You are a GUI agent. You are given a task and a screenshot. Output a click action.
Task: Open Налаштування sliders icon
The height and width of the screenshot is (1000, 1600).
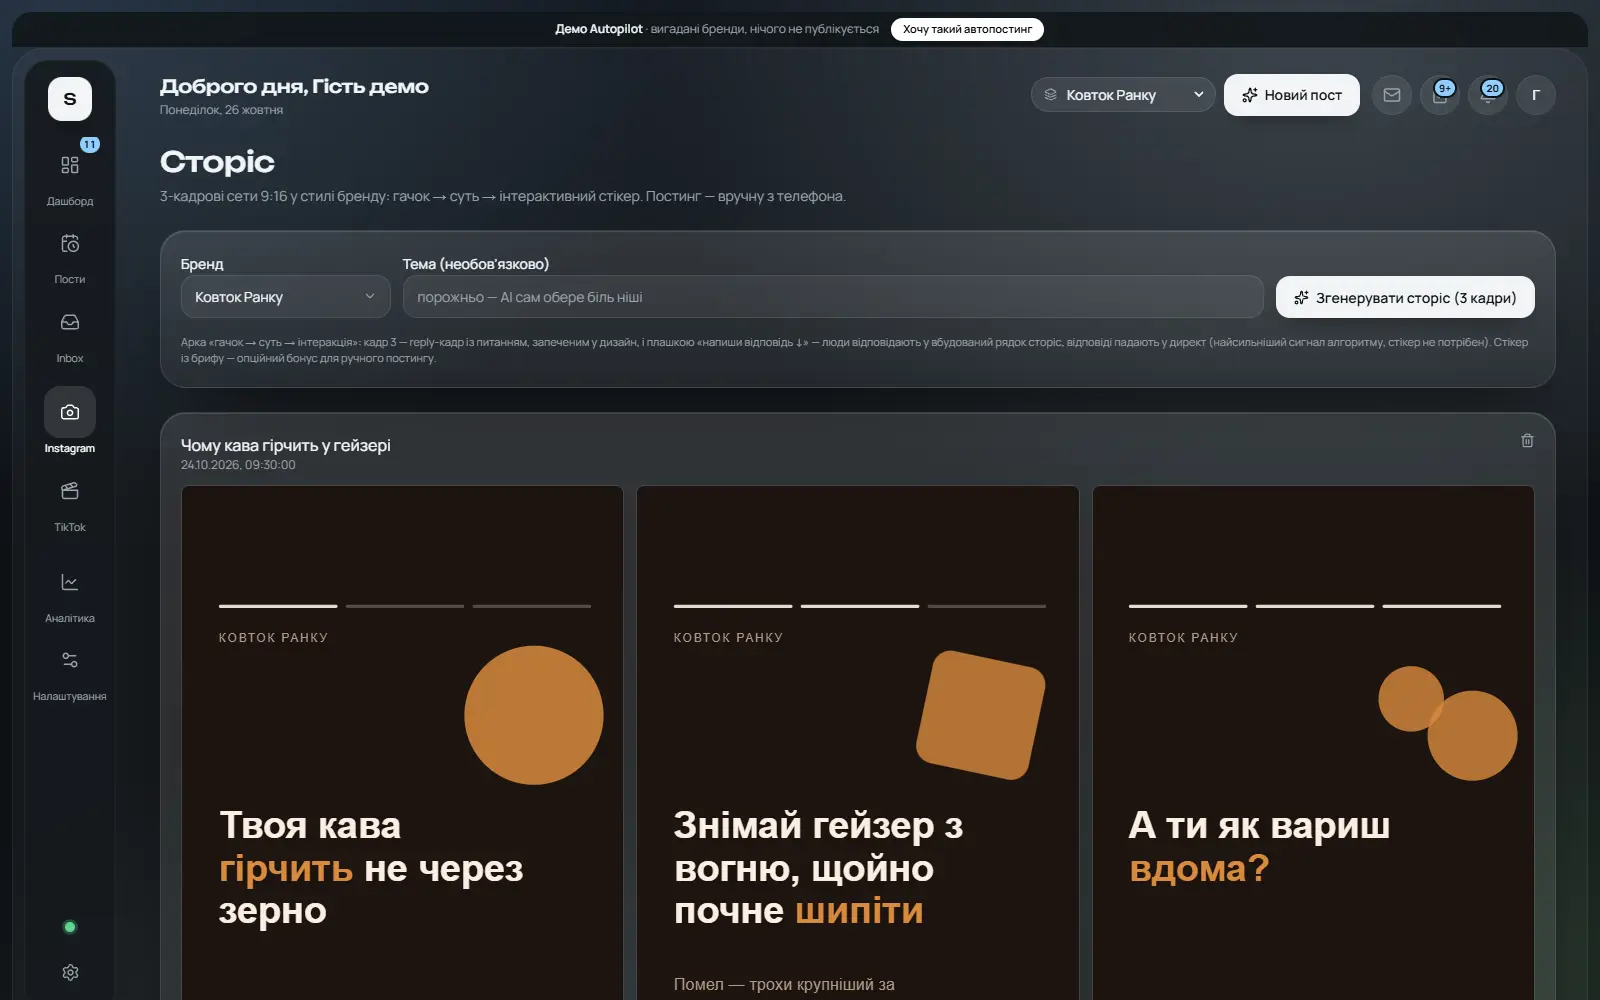point(70,660)
